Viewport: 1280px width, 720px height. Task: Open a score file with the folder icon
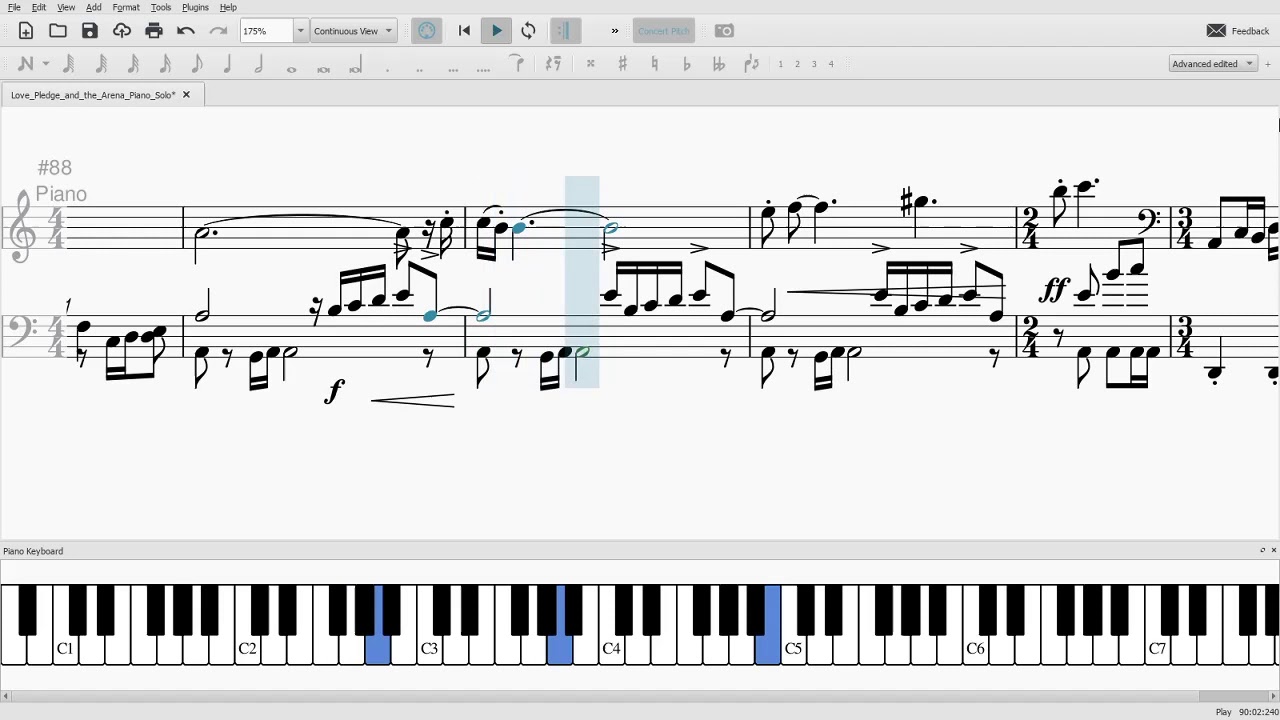[x=58, y=31]
